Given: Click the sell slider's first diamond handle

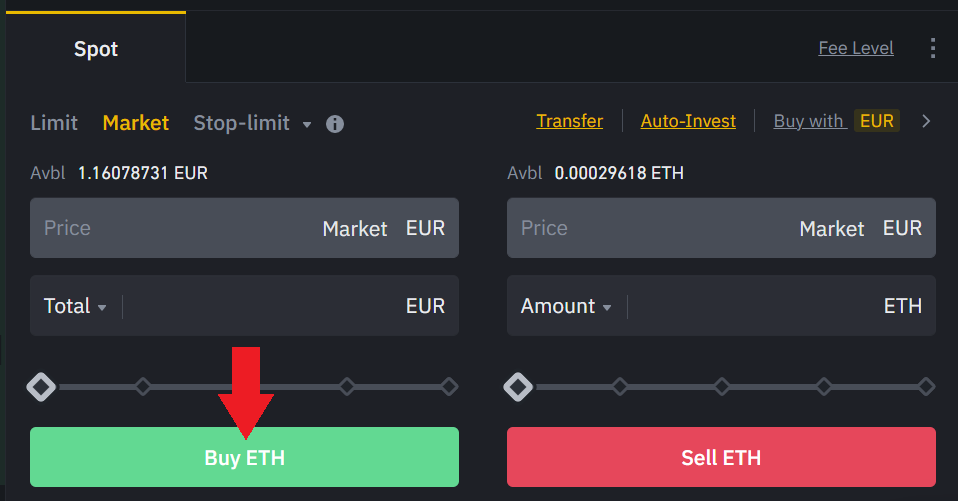Looking at the screenshot, I should click(518, 386).
